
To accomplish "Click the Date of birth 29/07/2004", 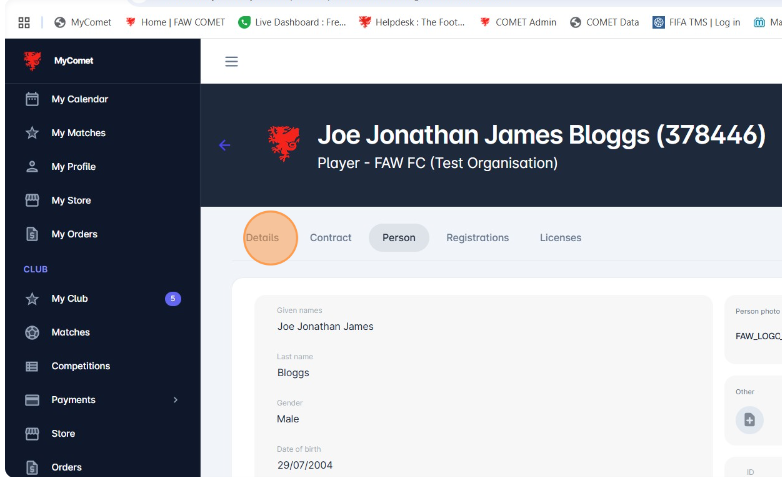I will pos(305,465).
